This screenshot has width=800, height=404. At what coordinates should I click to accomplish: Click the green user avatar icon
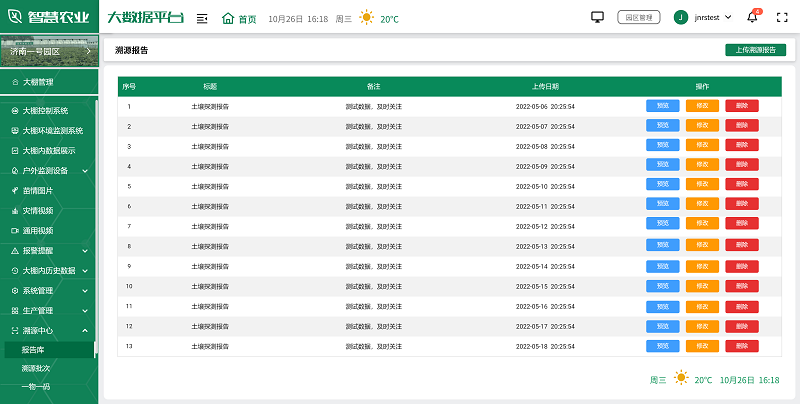[x=681, y=17]
